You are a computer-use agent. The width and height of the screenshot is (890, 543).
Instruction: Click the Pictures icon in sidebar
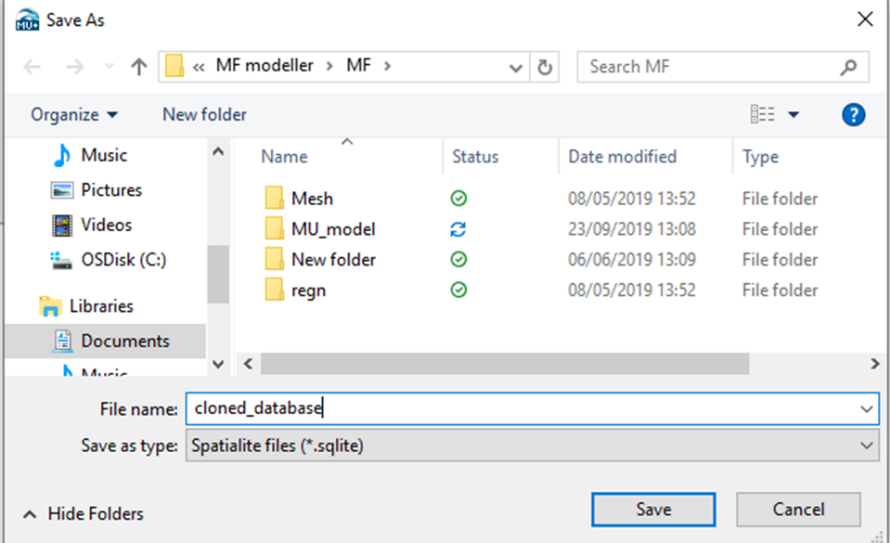click(62, 190)
